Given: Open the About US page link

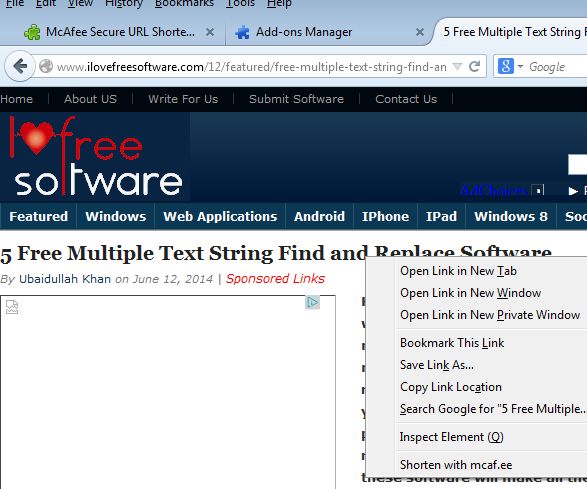Looking at the screenshot, I should tap(90, 99).
